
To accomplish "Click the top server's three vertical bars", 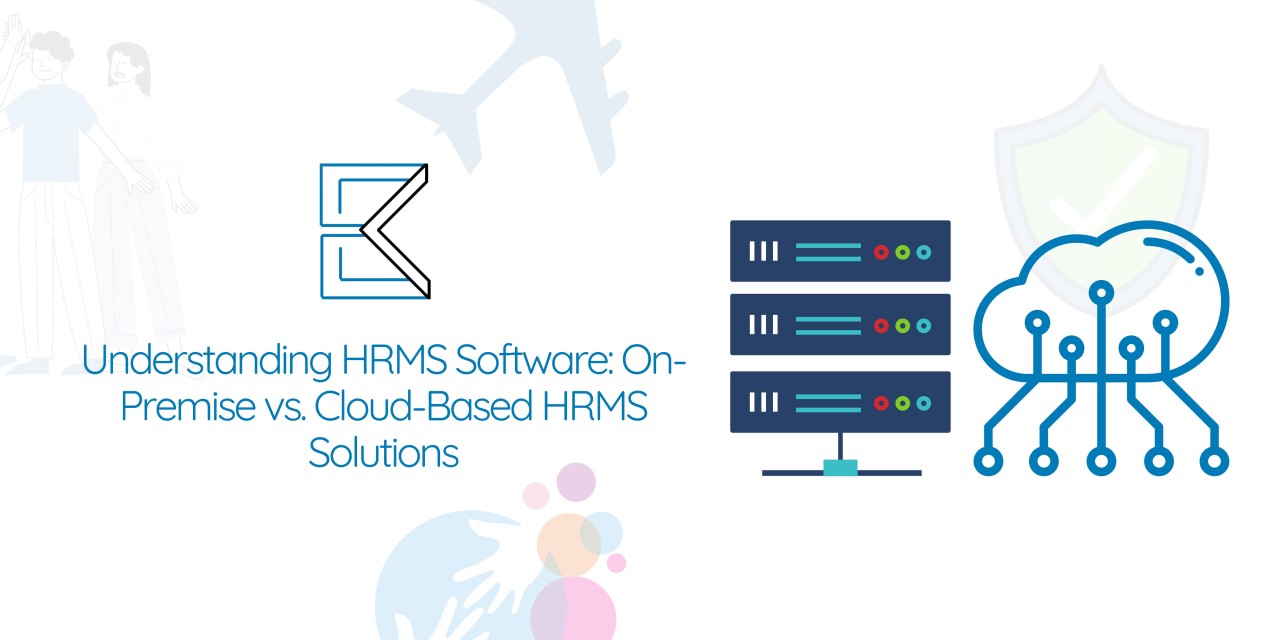I will [x=764, y=252].
